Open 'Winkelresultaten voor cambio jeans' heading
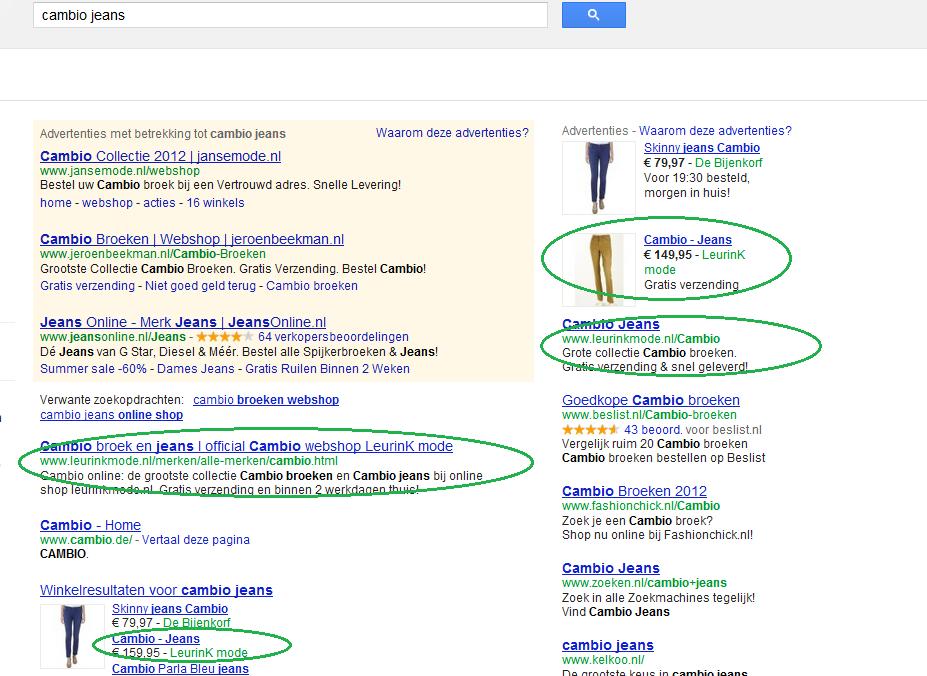Image resolution: width=927 pixels, height=676 pixels. click(156, 591)
